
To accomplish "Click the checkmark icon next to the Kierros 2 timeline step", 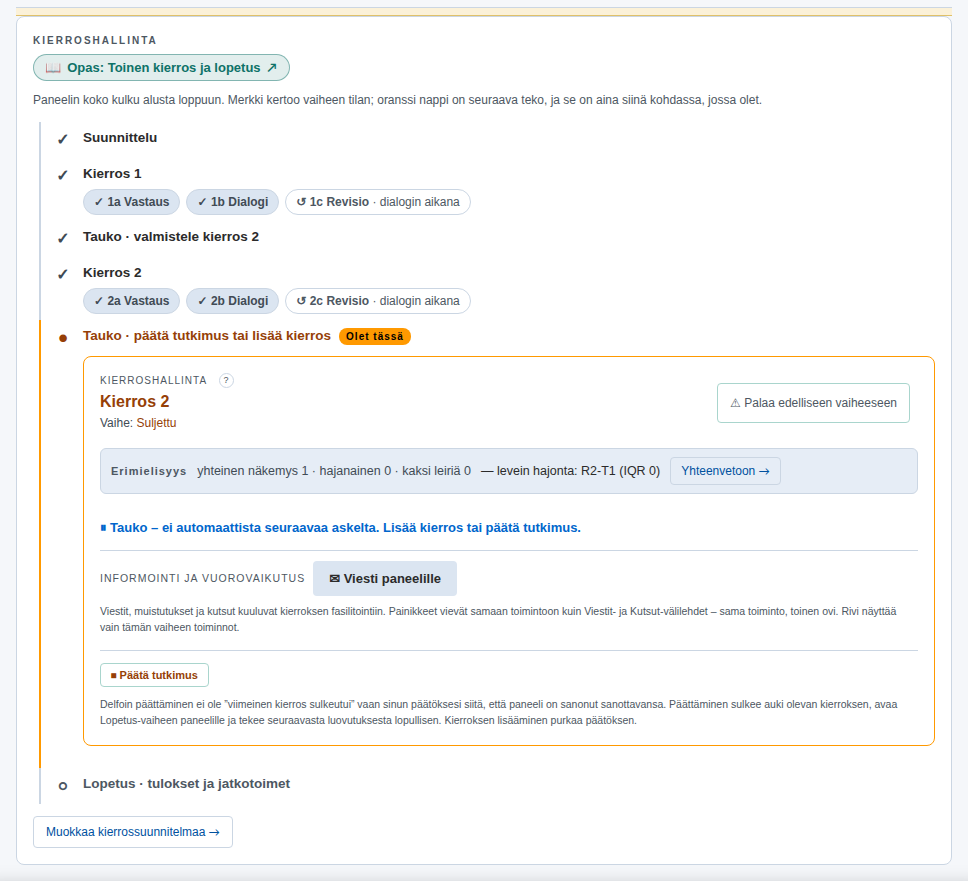I will [62, 274].
